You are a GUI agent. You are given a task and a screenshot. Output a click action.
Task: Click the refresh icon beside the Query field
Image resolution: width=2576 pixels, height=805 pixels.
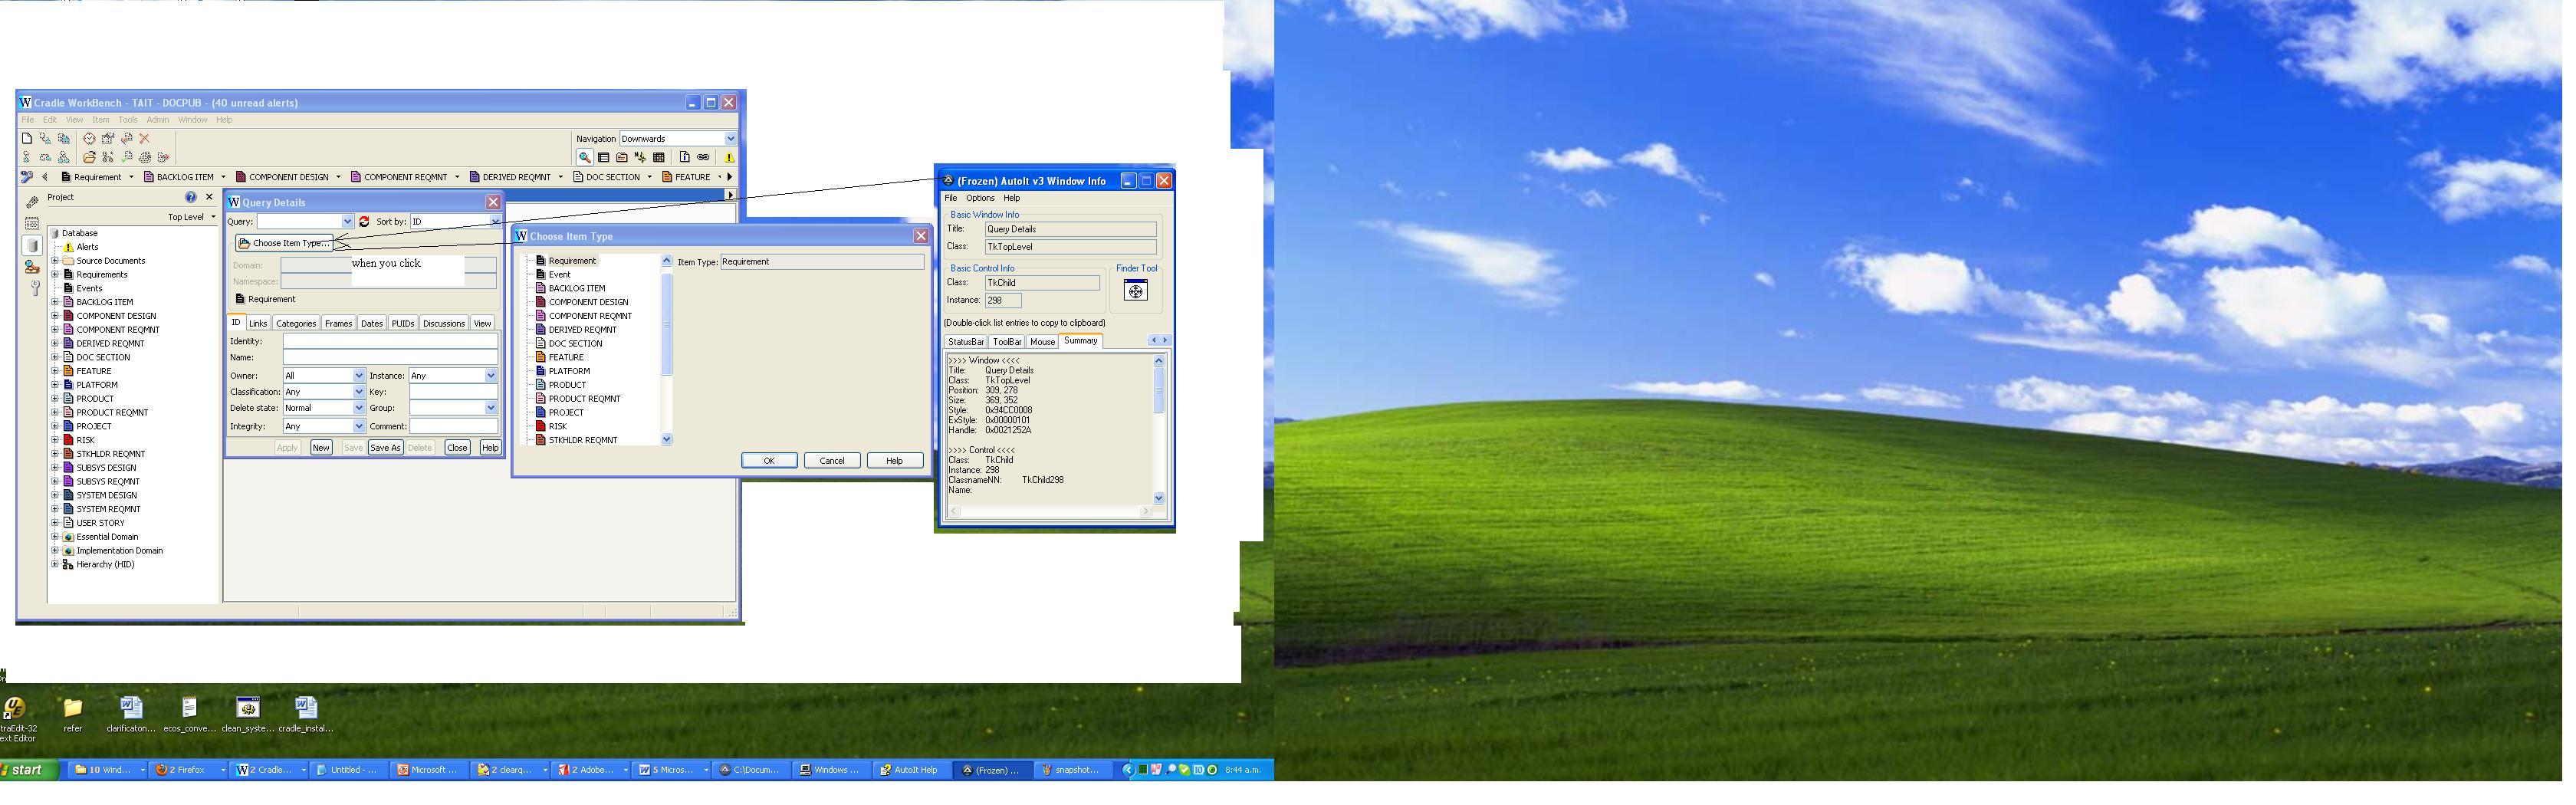[x=364, y=222]
